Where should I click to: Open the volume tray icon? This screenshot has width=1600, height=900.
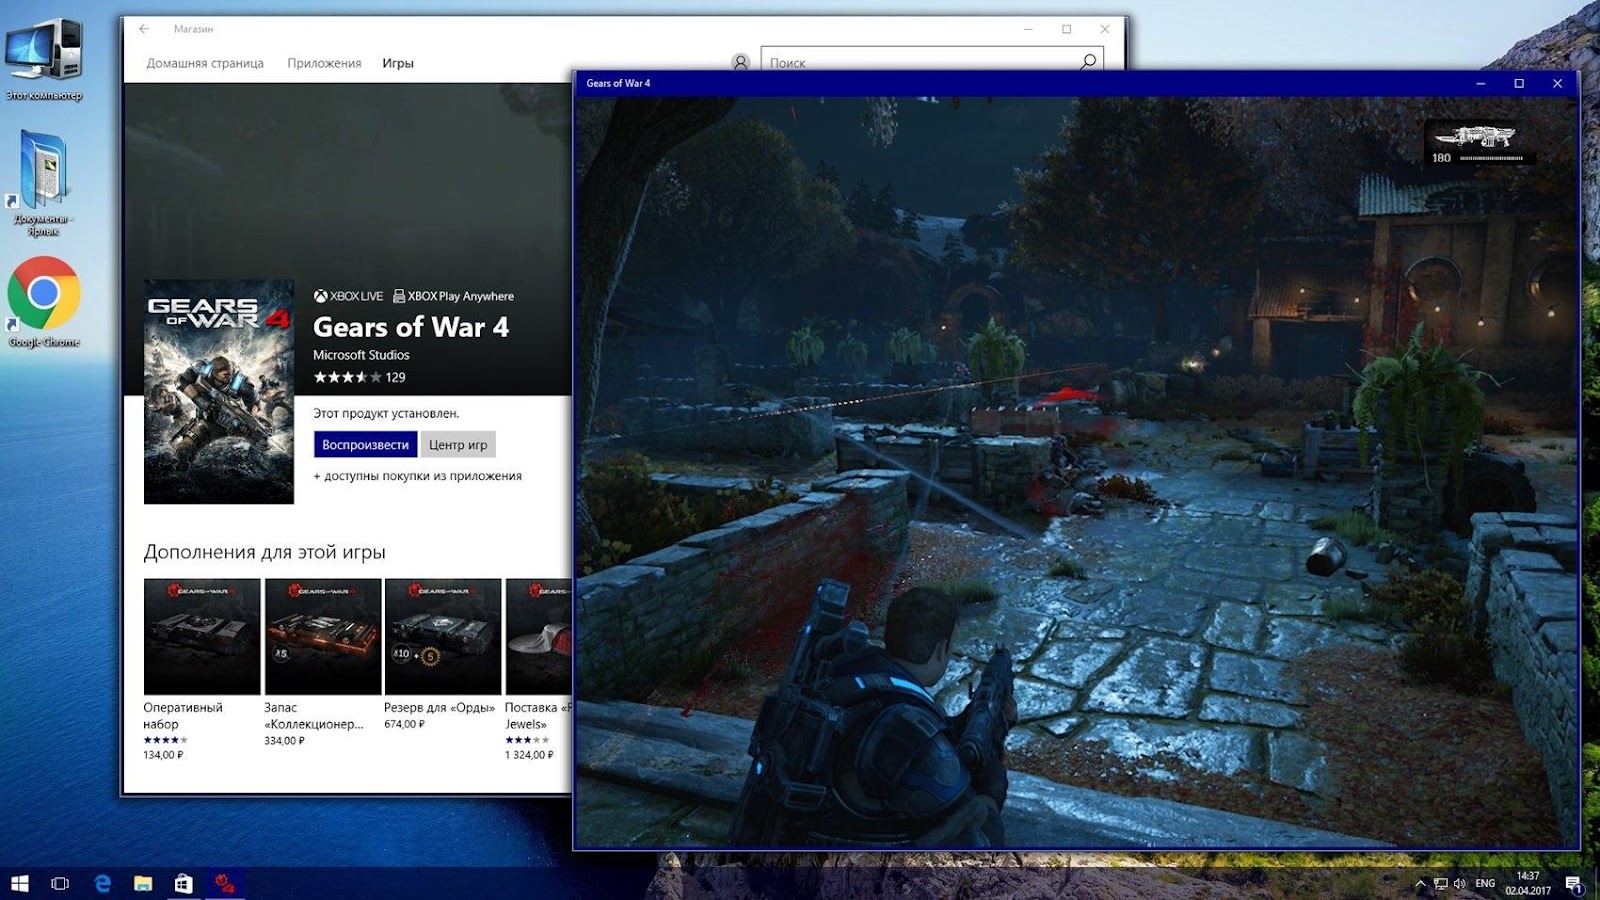click(1459, 883)
